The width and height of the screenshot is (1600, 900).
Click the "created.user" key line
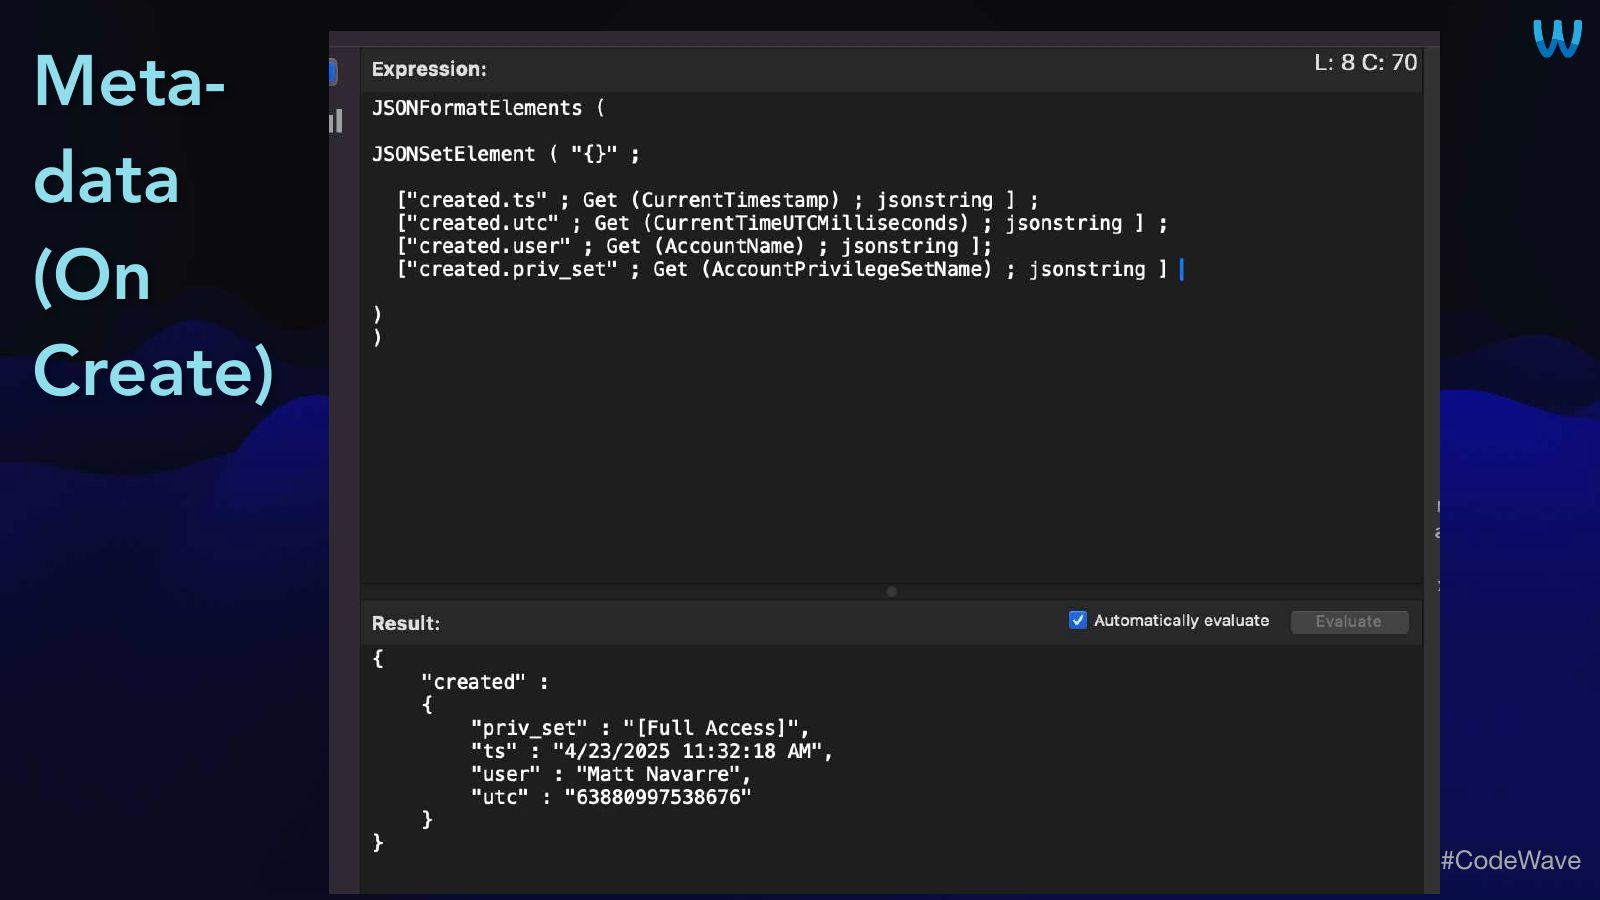point(695,246)
